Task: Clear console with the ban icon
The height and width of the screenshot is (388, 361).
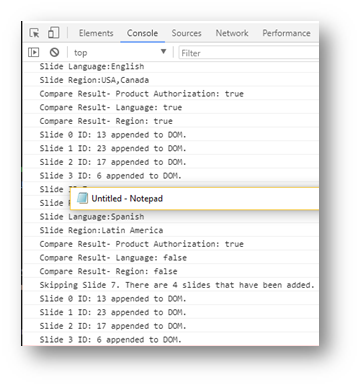Action: point(54,52)
